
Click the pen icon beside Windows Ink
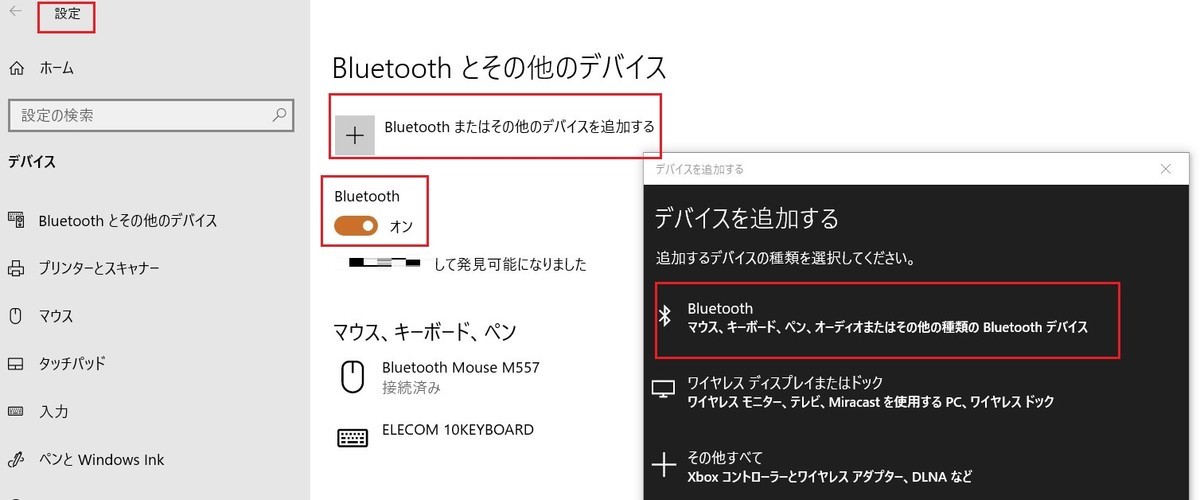coord(16,460)
